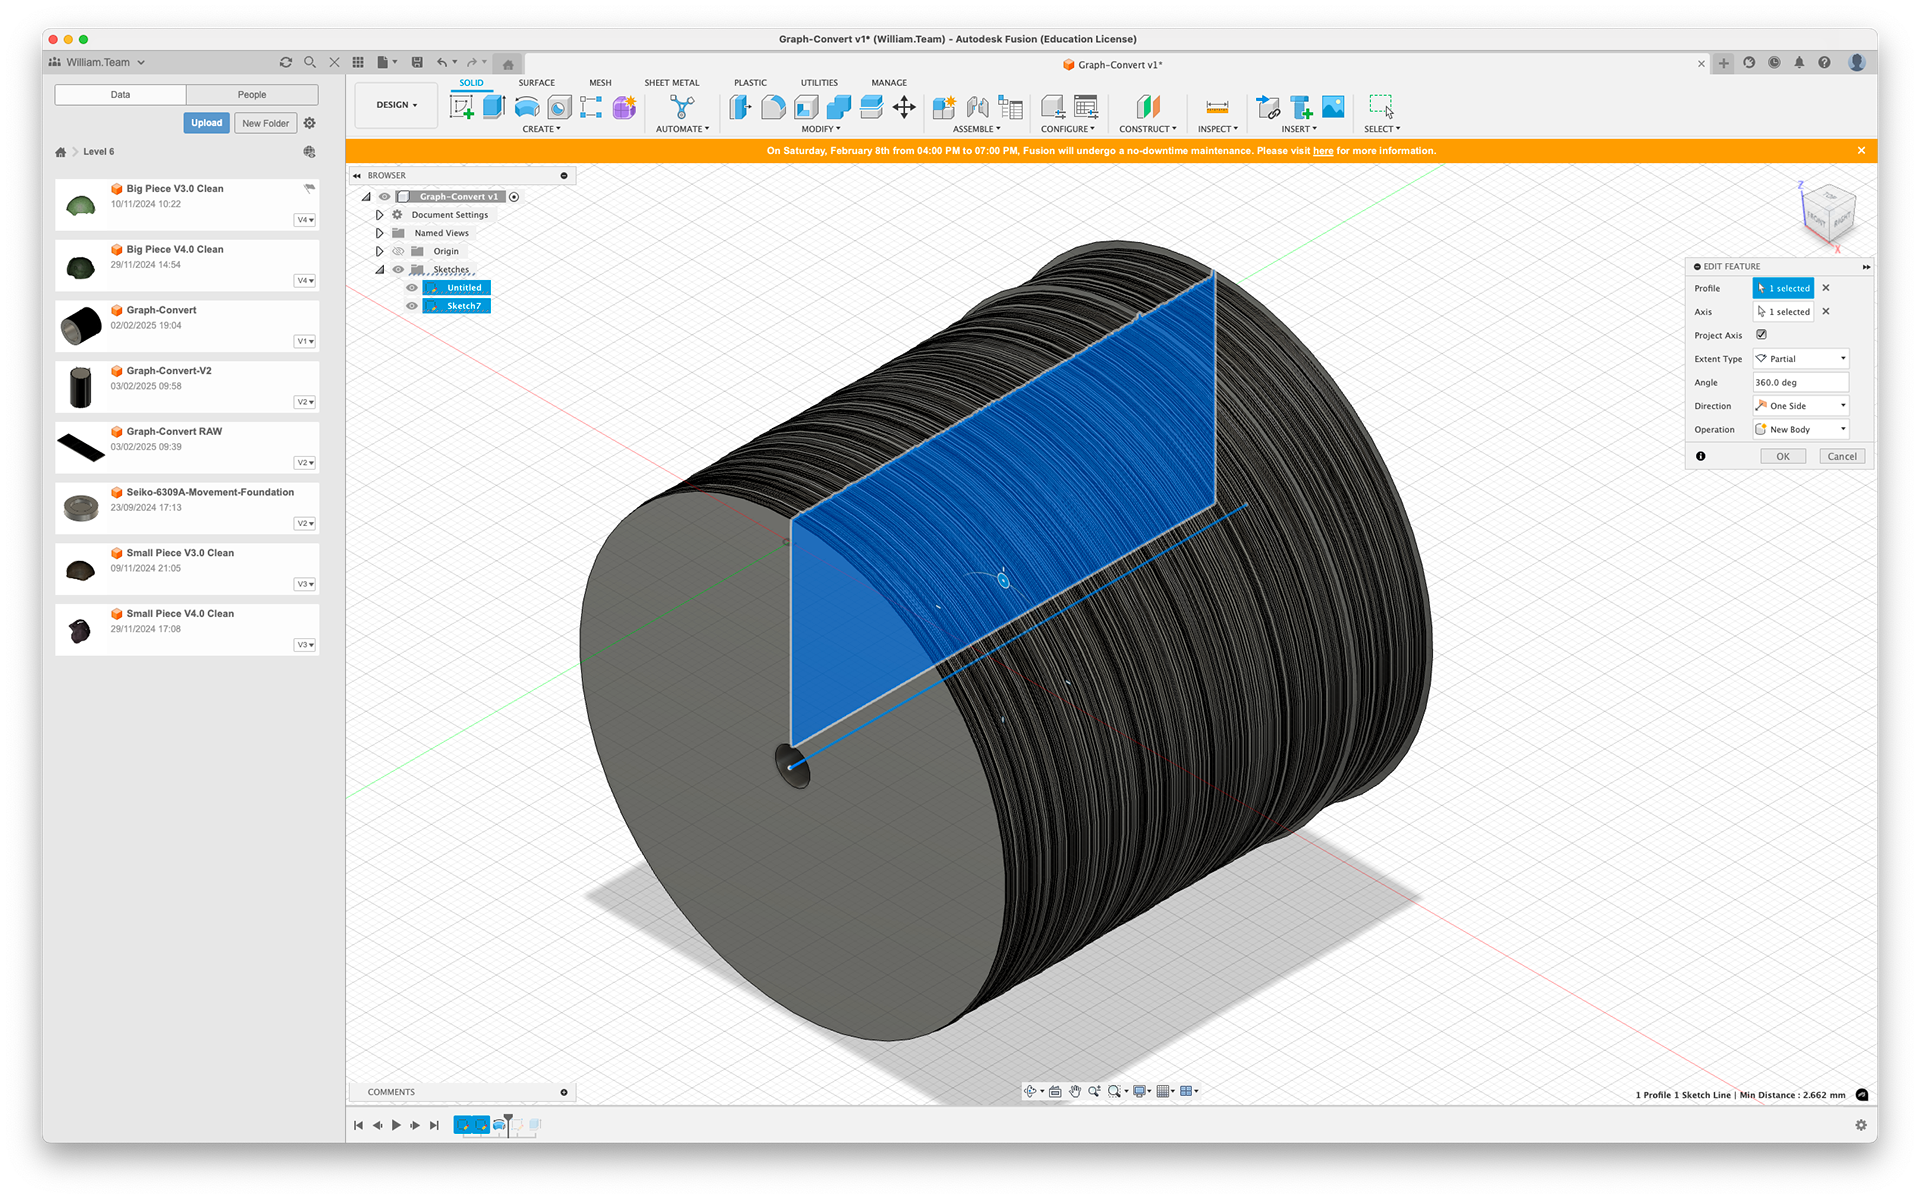Refresh the data panel
Image resolution: width=1920 pixels, height=1199 pixels.
pos(286,62)
